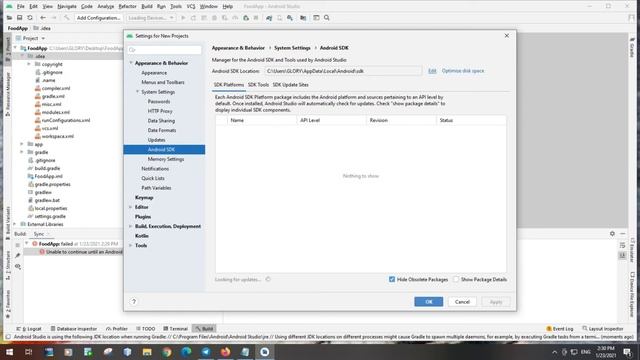Click the SDK Manager icon in main toolbar
This screenshot has width=640, height=360.
290,18
